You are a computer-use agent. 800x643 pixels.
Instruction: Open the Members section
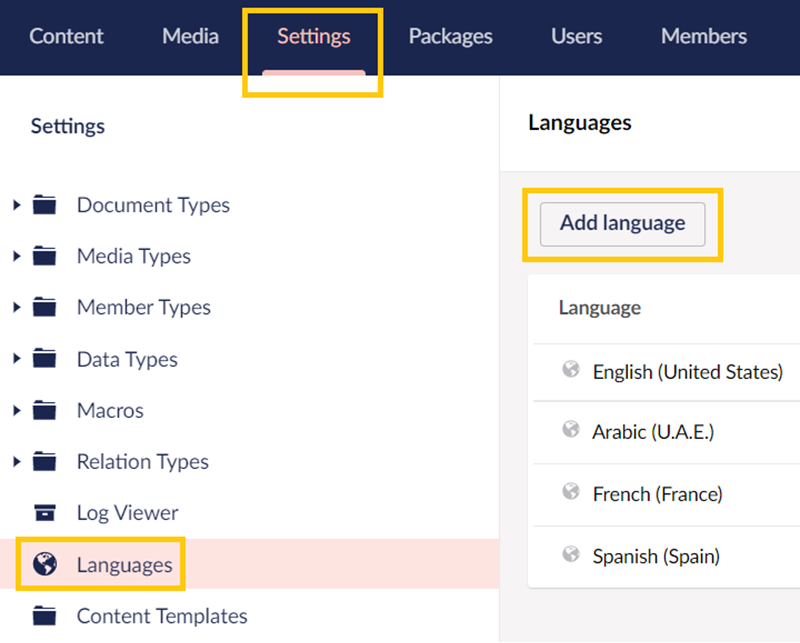703,36
